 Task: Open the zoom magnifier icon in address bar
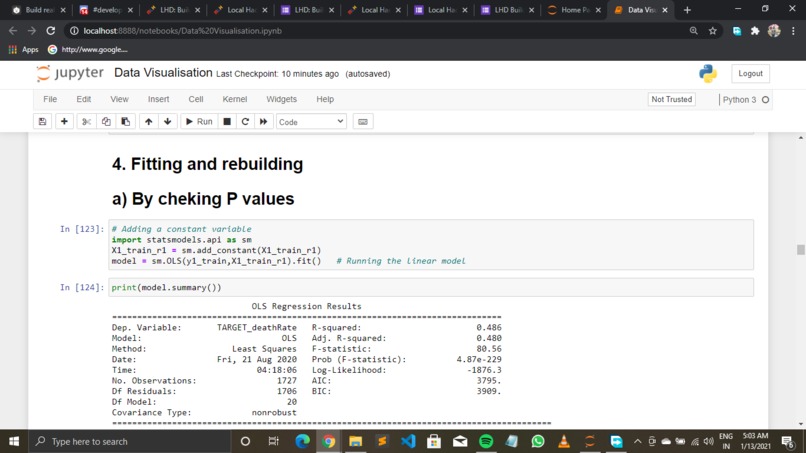[x=693, y=31]
